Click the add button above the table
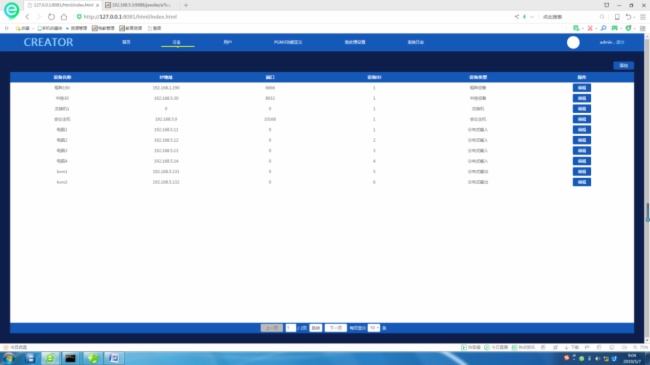The width and height of the screenshot is (650, 365). click(623, 66)
